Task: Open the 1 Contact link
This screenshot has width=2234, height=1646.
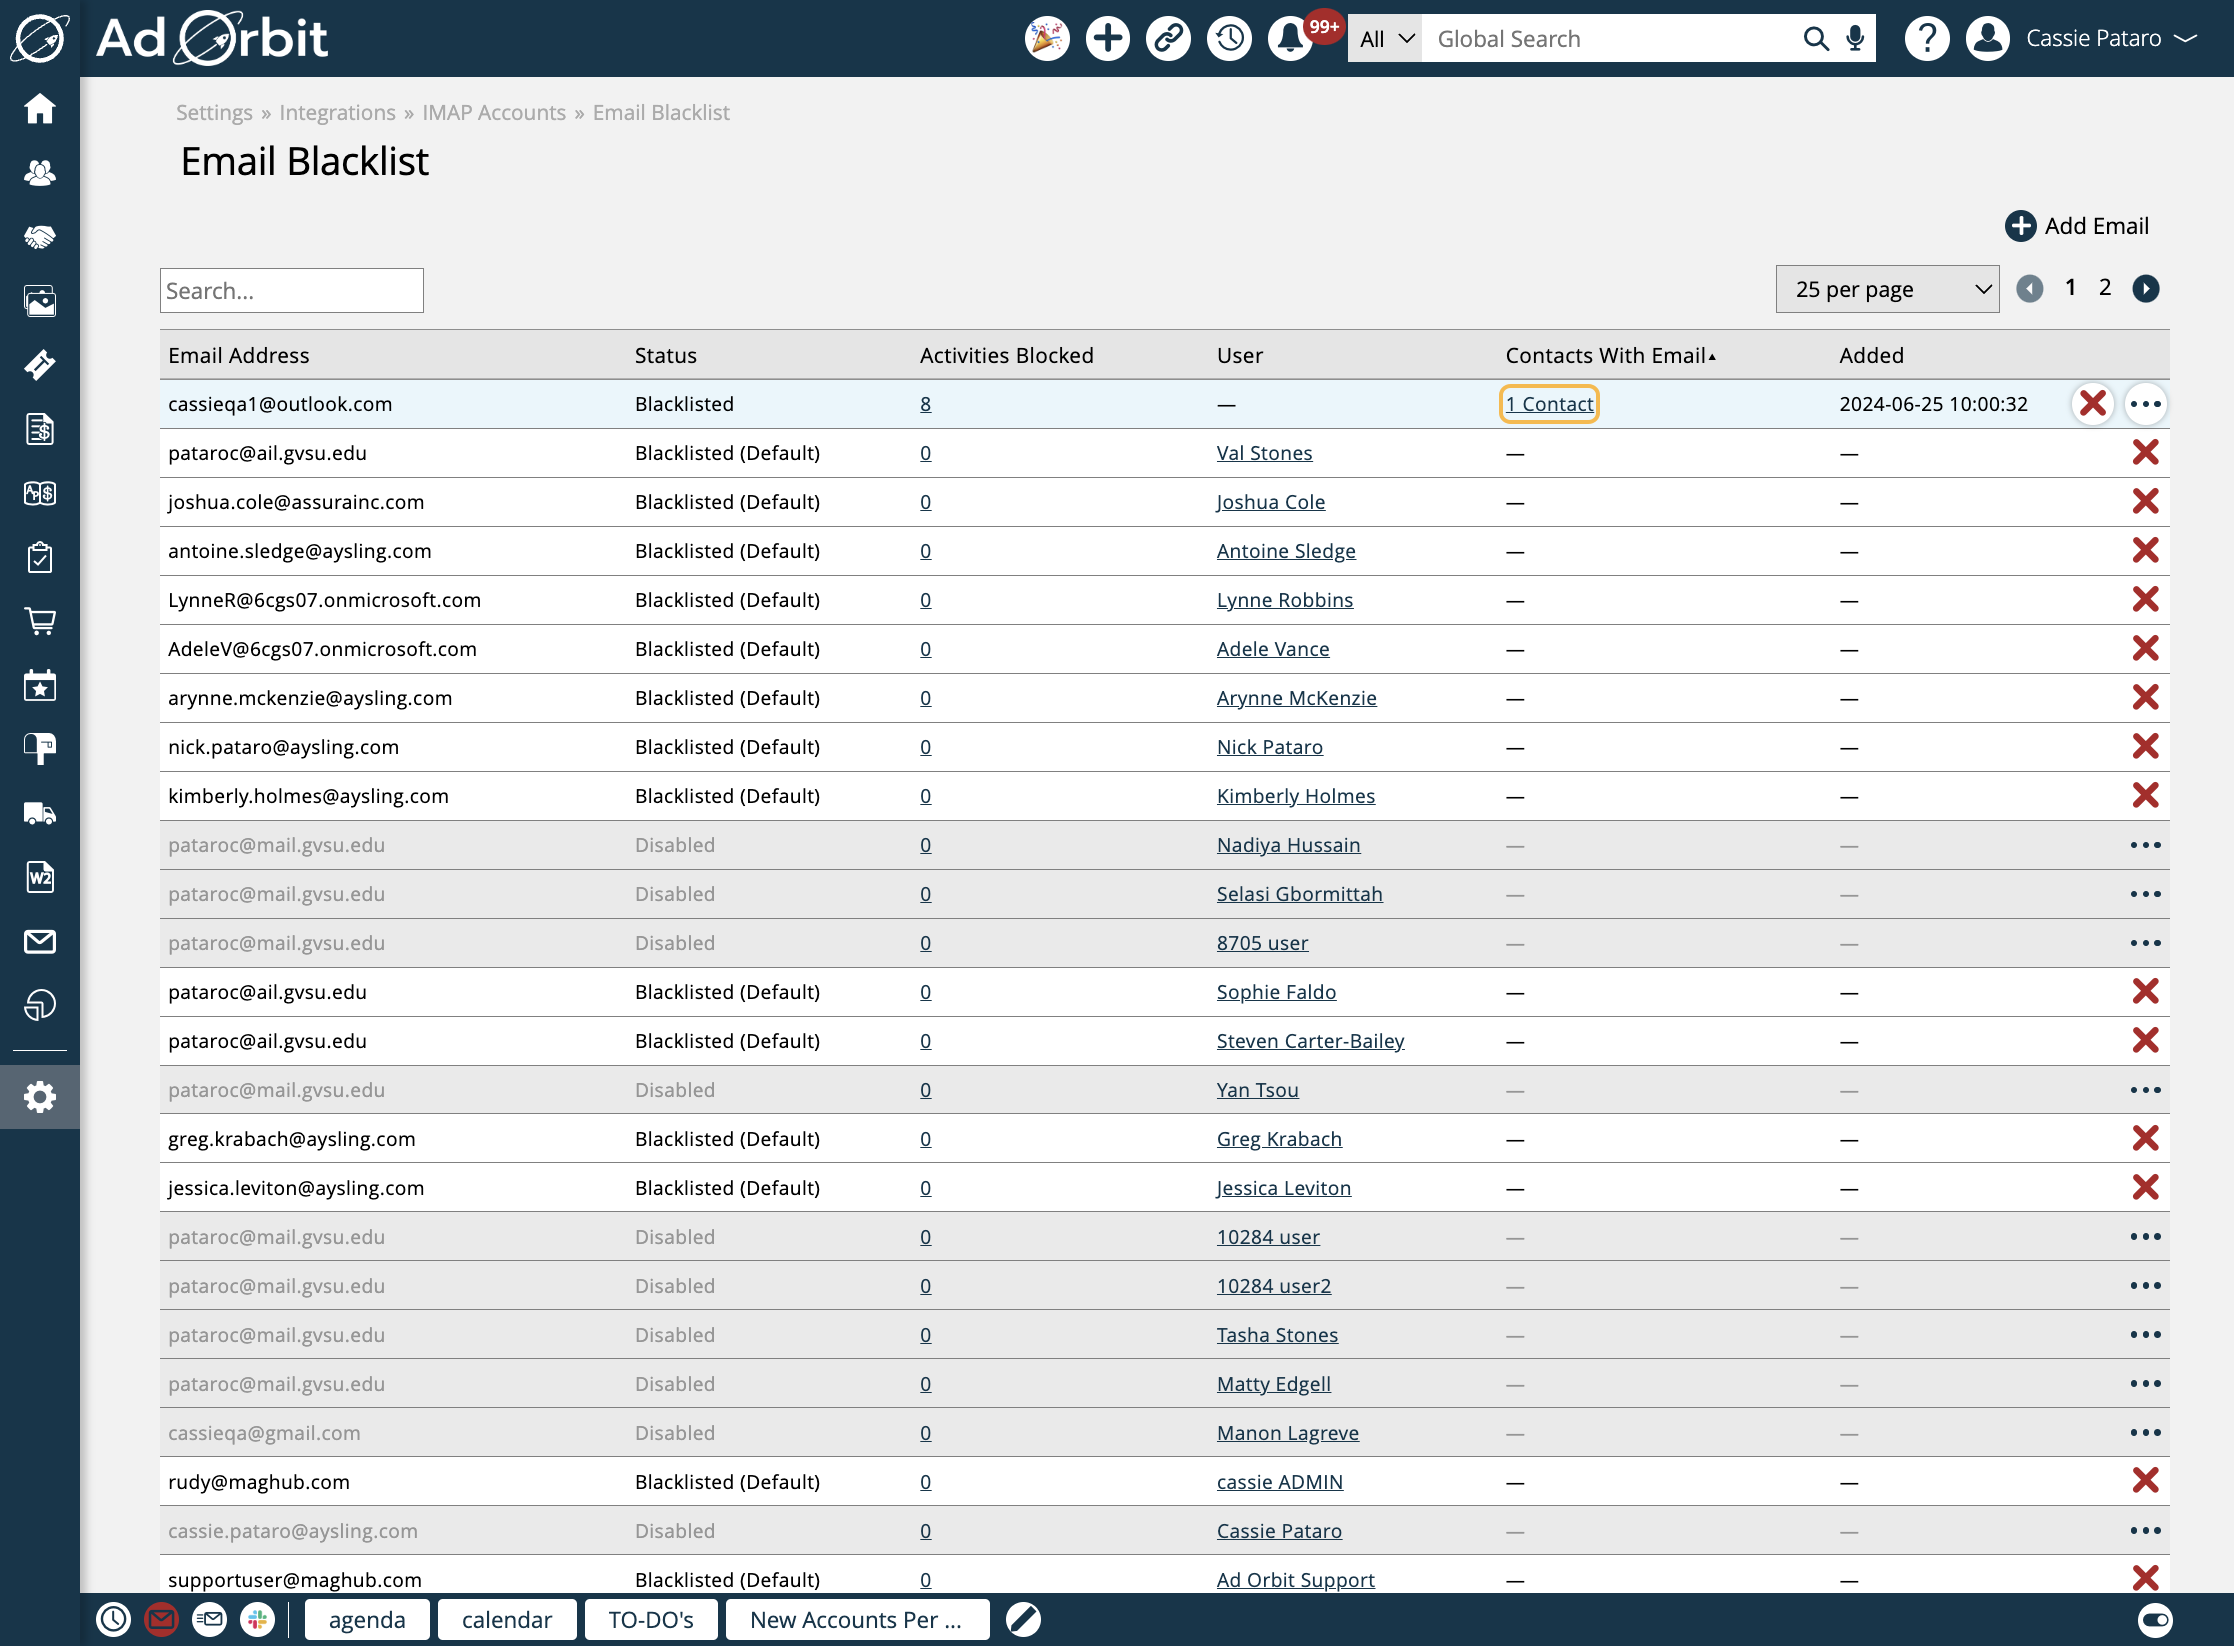Action: click(1549, 404)
